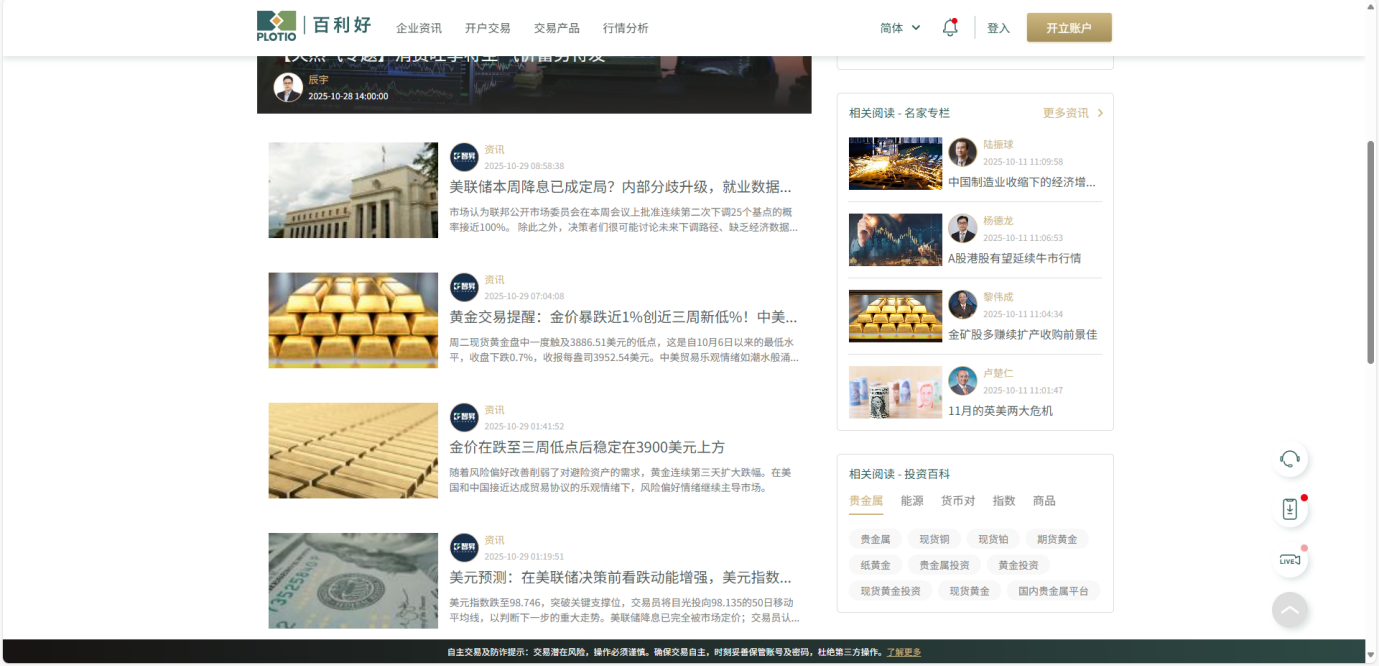This screenshot has width=1379, height=666.
Task: Open the gold bars article thumbnail
Action: (352, 320)
